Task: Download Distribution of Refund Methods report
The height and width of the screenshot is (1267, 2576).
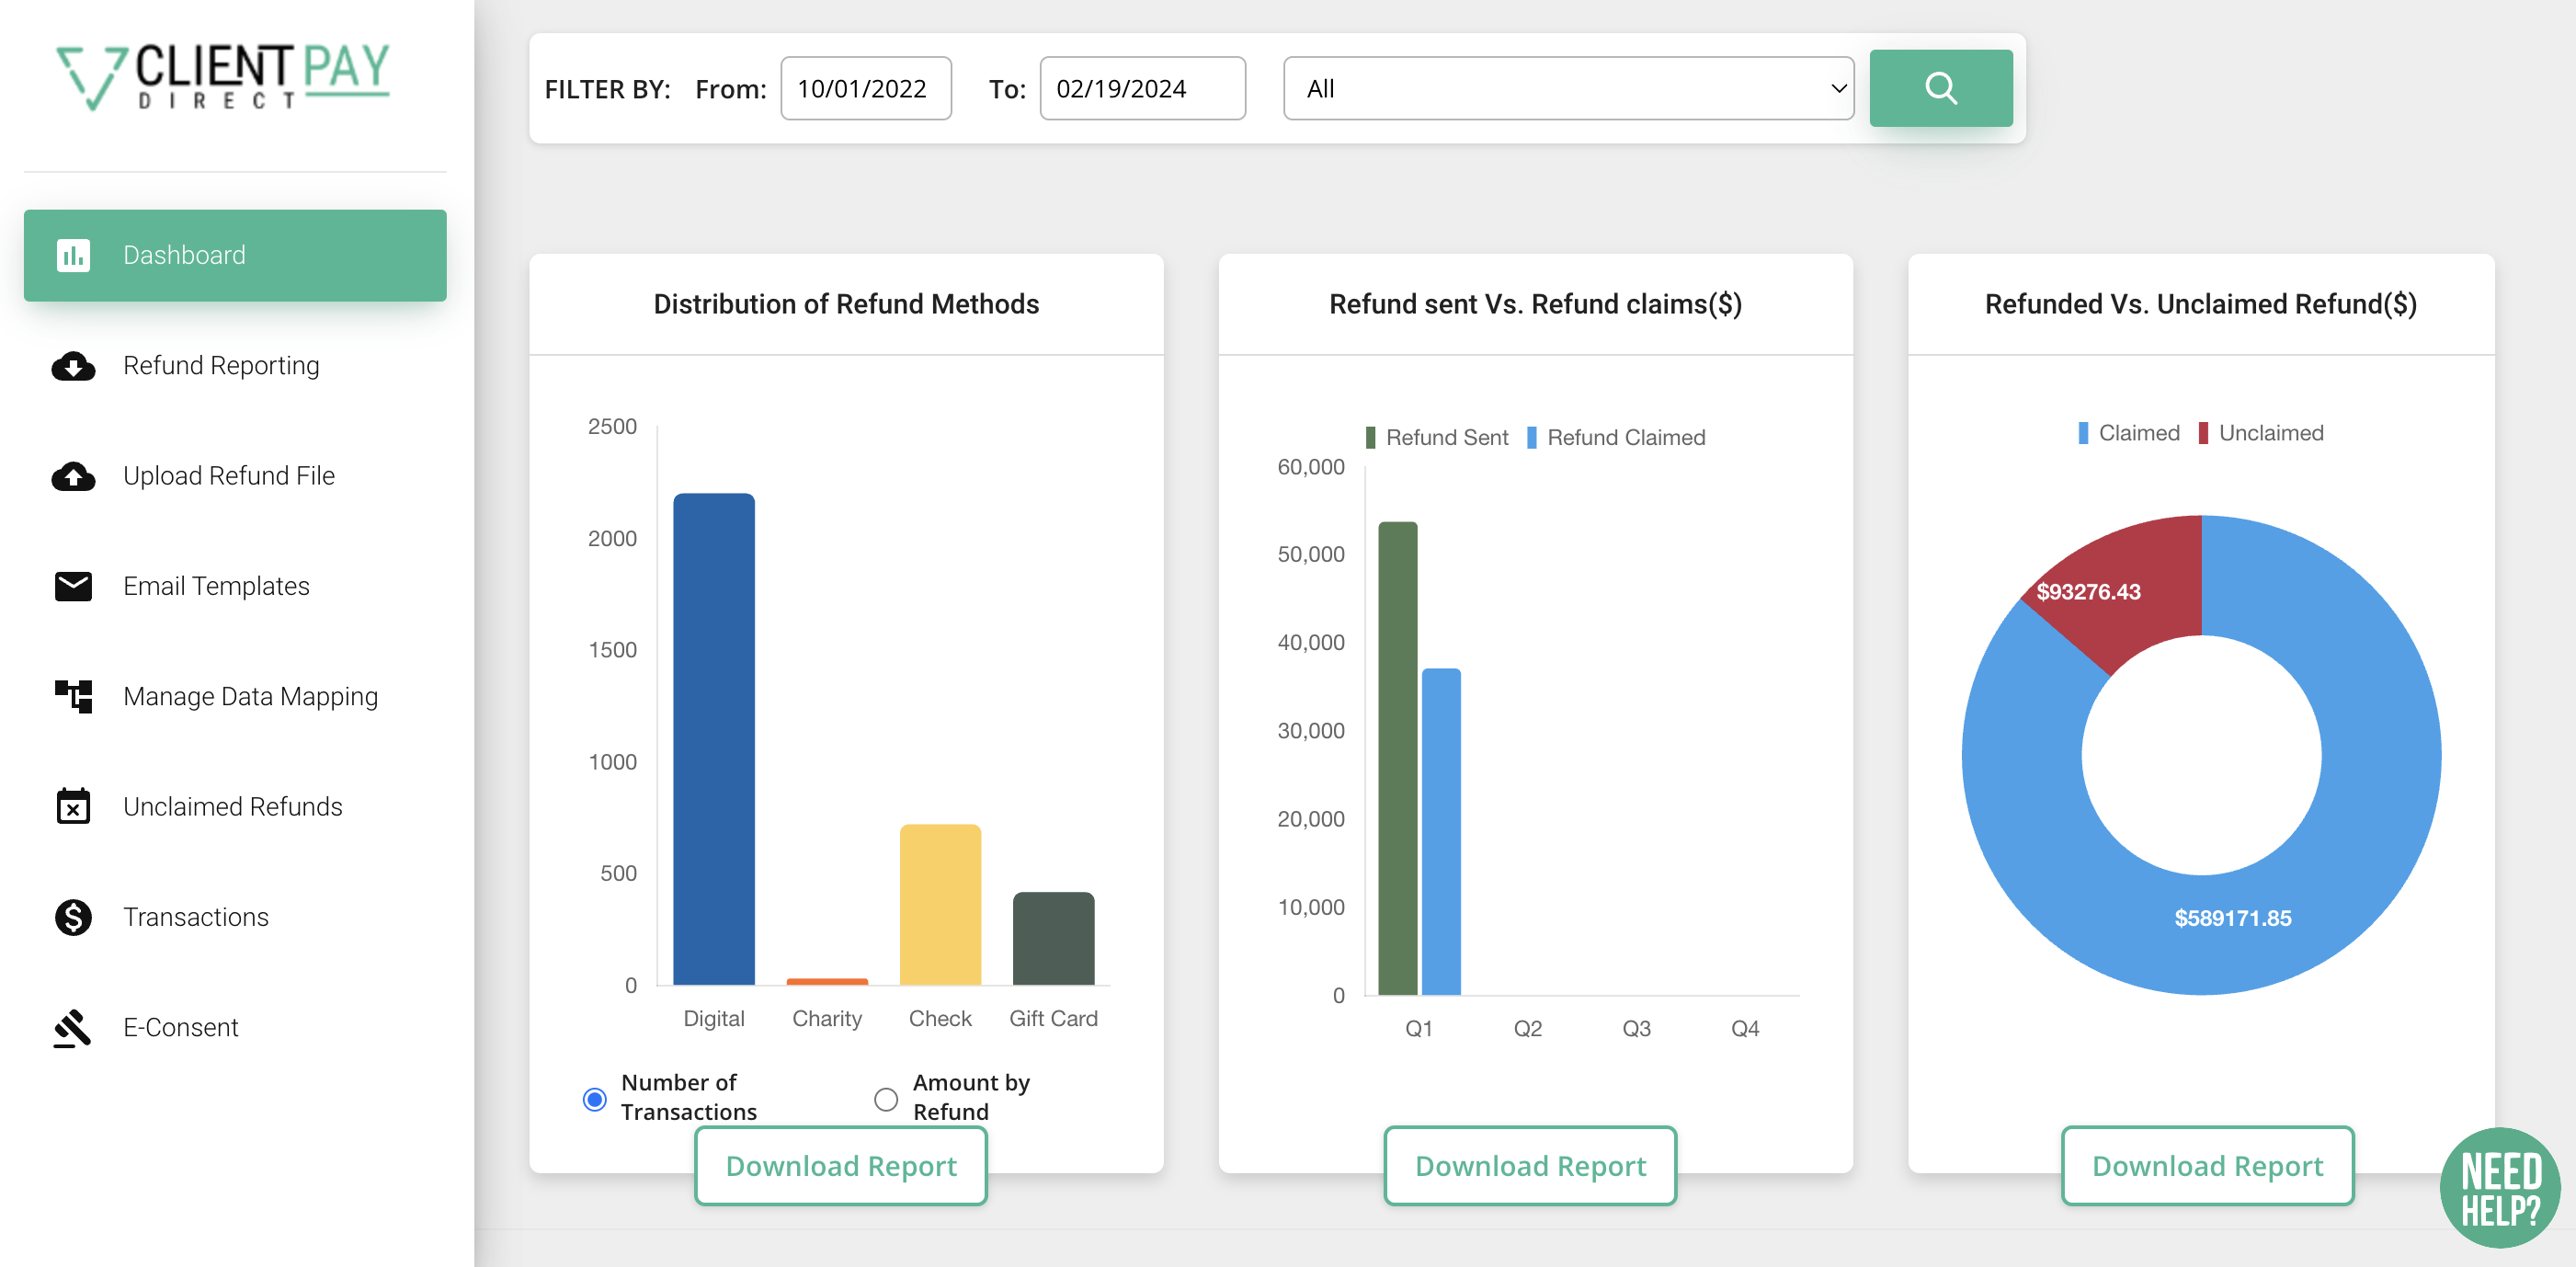Action: click(840, 1166)
